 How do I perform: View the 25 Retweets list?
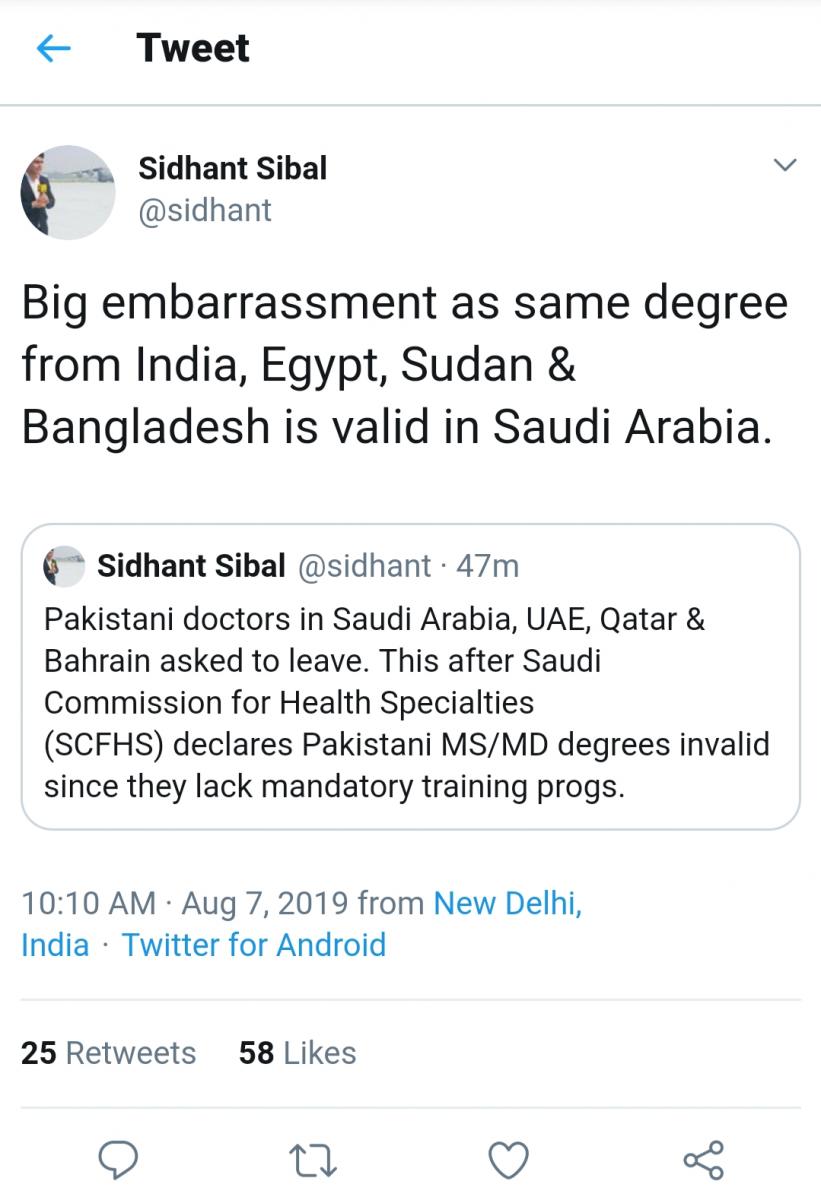point(108,1053)
